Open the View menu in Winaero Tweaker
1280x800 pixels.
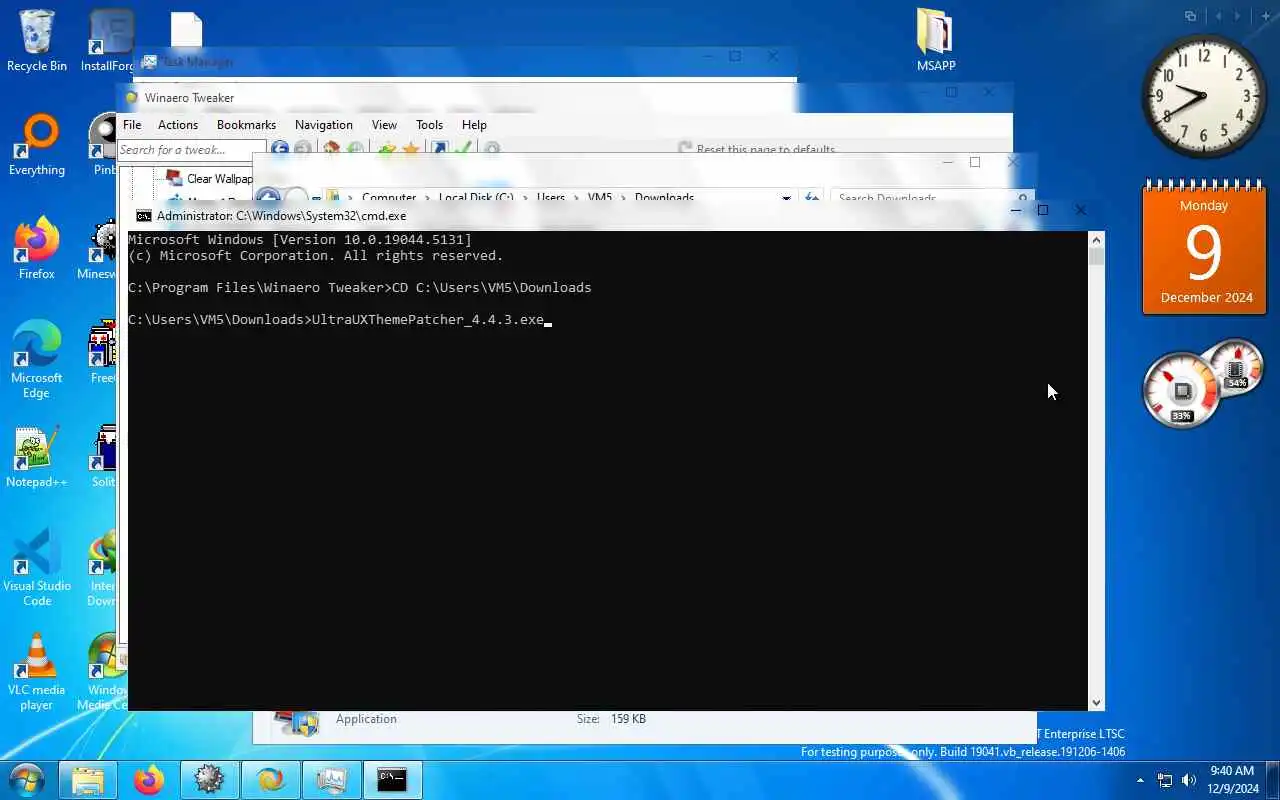pos(384,125)
